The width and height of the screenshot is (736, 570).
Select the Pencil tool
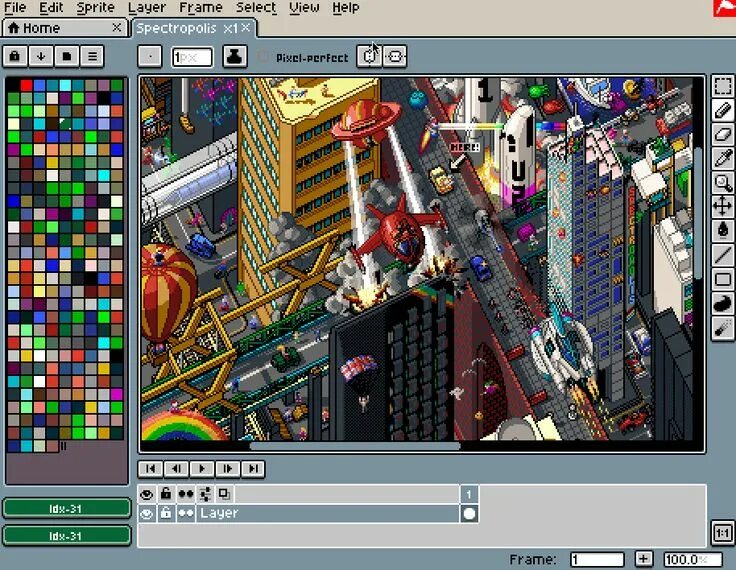[723, 110]
